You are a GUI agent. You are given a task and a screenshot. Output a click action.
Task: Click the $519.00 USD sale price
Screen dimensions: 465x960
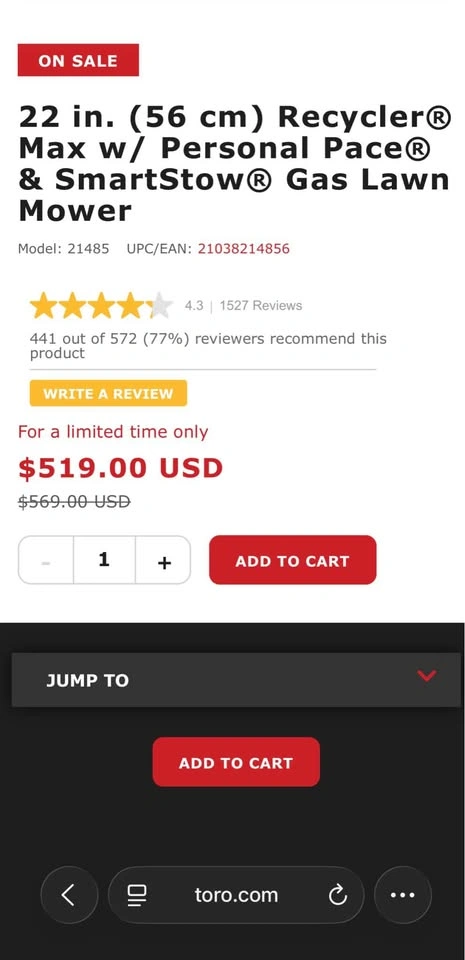(x=121, y=468)
